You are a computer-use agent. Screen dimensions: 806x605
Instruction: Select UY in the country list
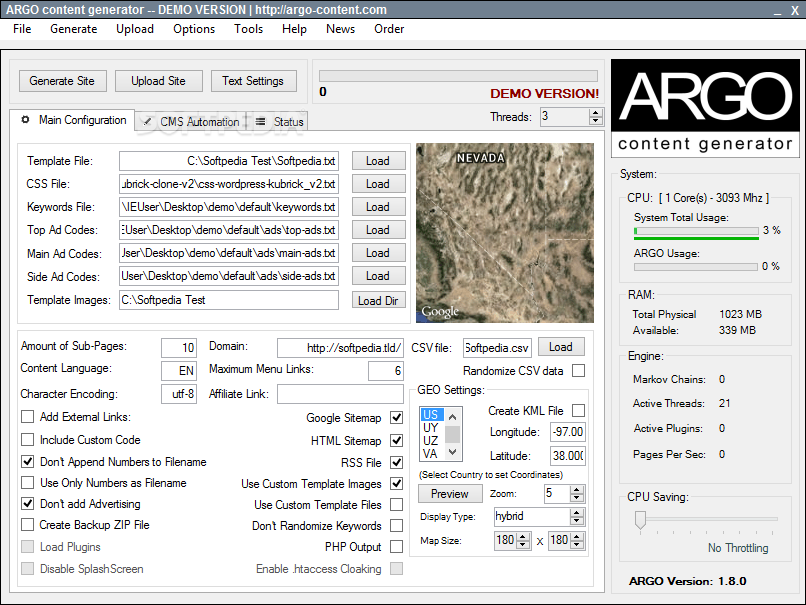coord(431,428)
